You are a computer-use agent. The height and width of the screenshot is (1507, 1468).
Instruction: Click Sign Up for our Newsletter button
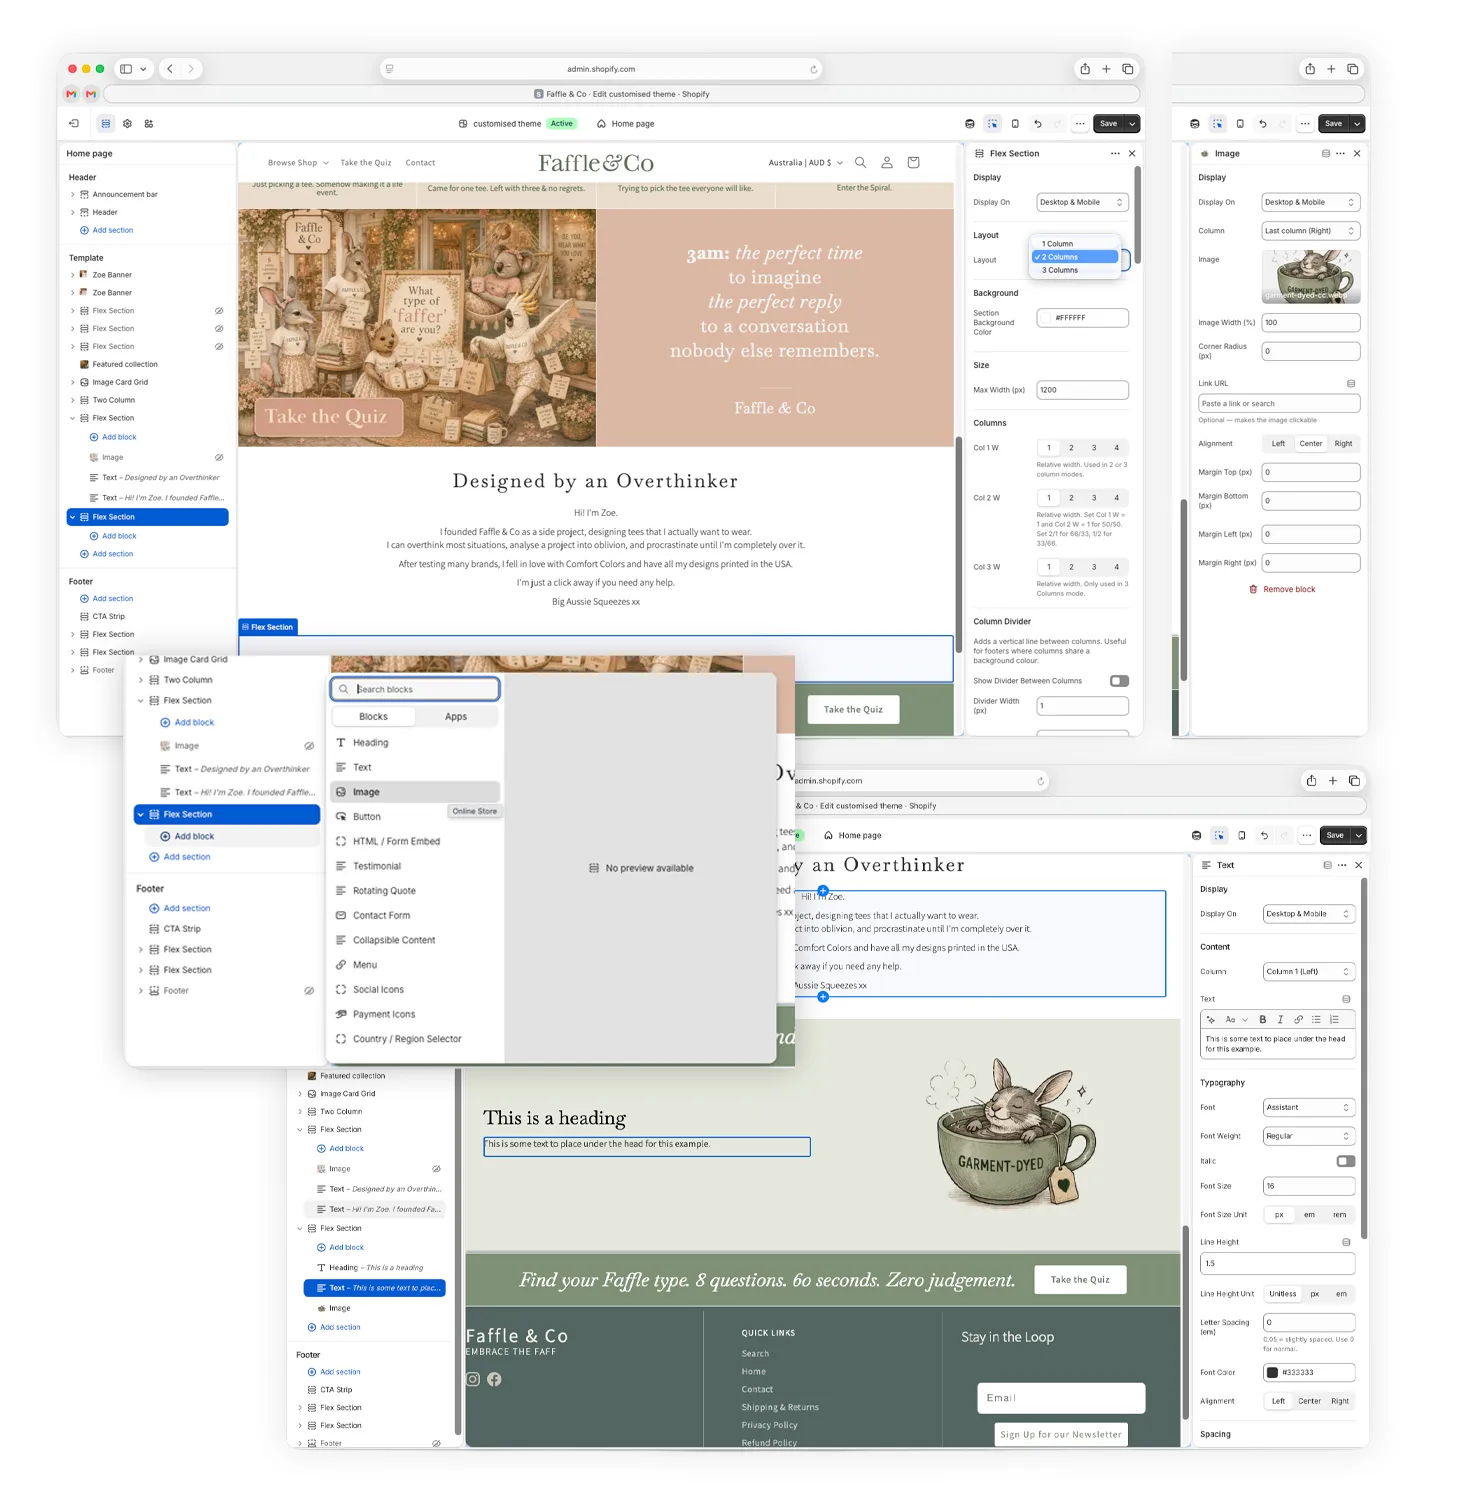[x=1061, y=1434]
